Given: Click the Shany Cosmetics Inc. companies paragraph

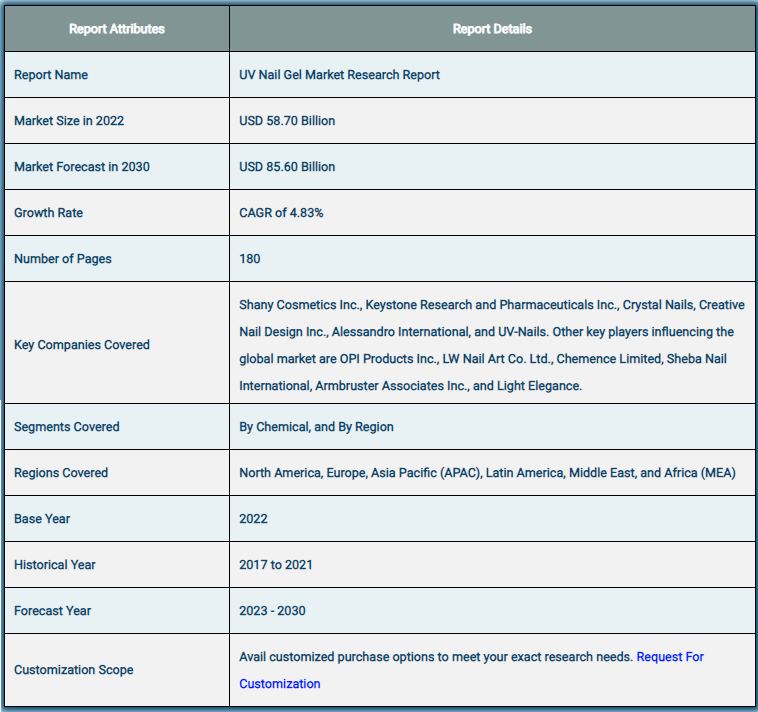Looking at the screenshot, I should (492, 345).
